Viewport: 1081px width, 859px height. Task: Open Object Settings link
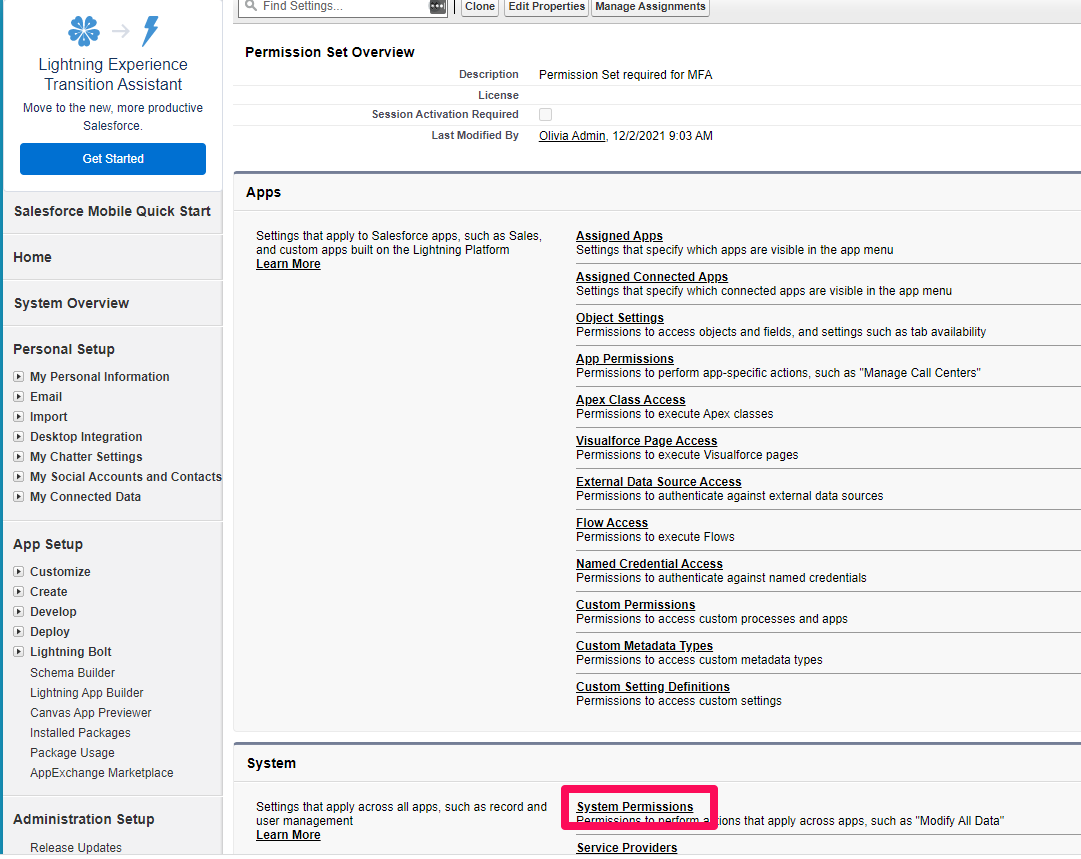coord(620,318)
